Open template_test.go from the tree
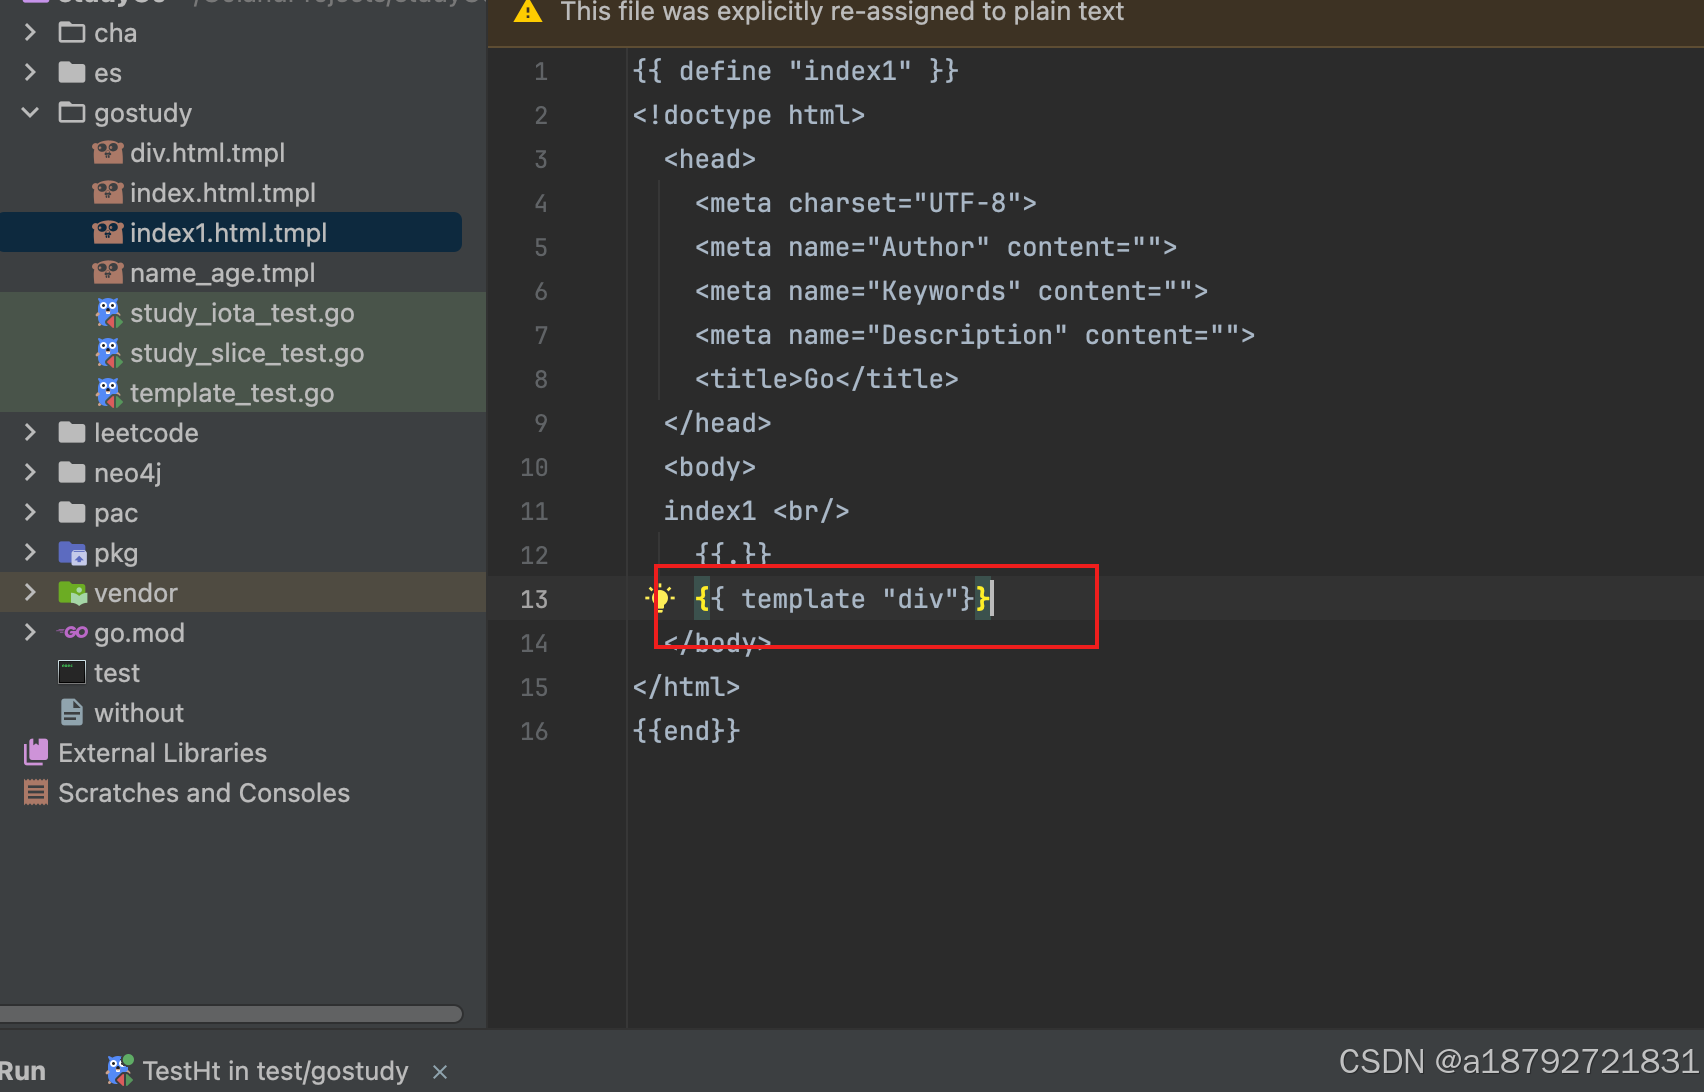This screenshot has width=1704, height=1092. pos(232,393)
